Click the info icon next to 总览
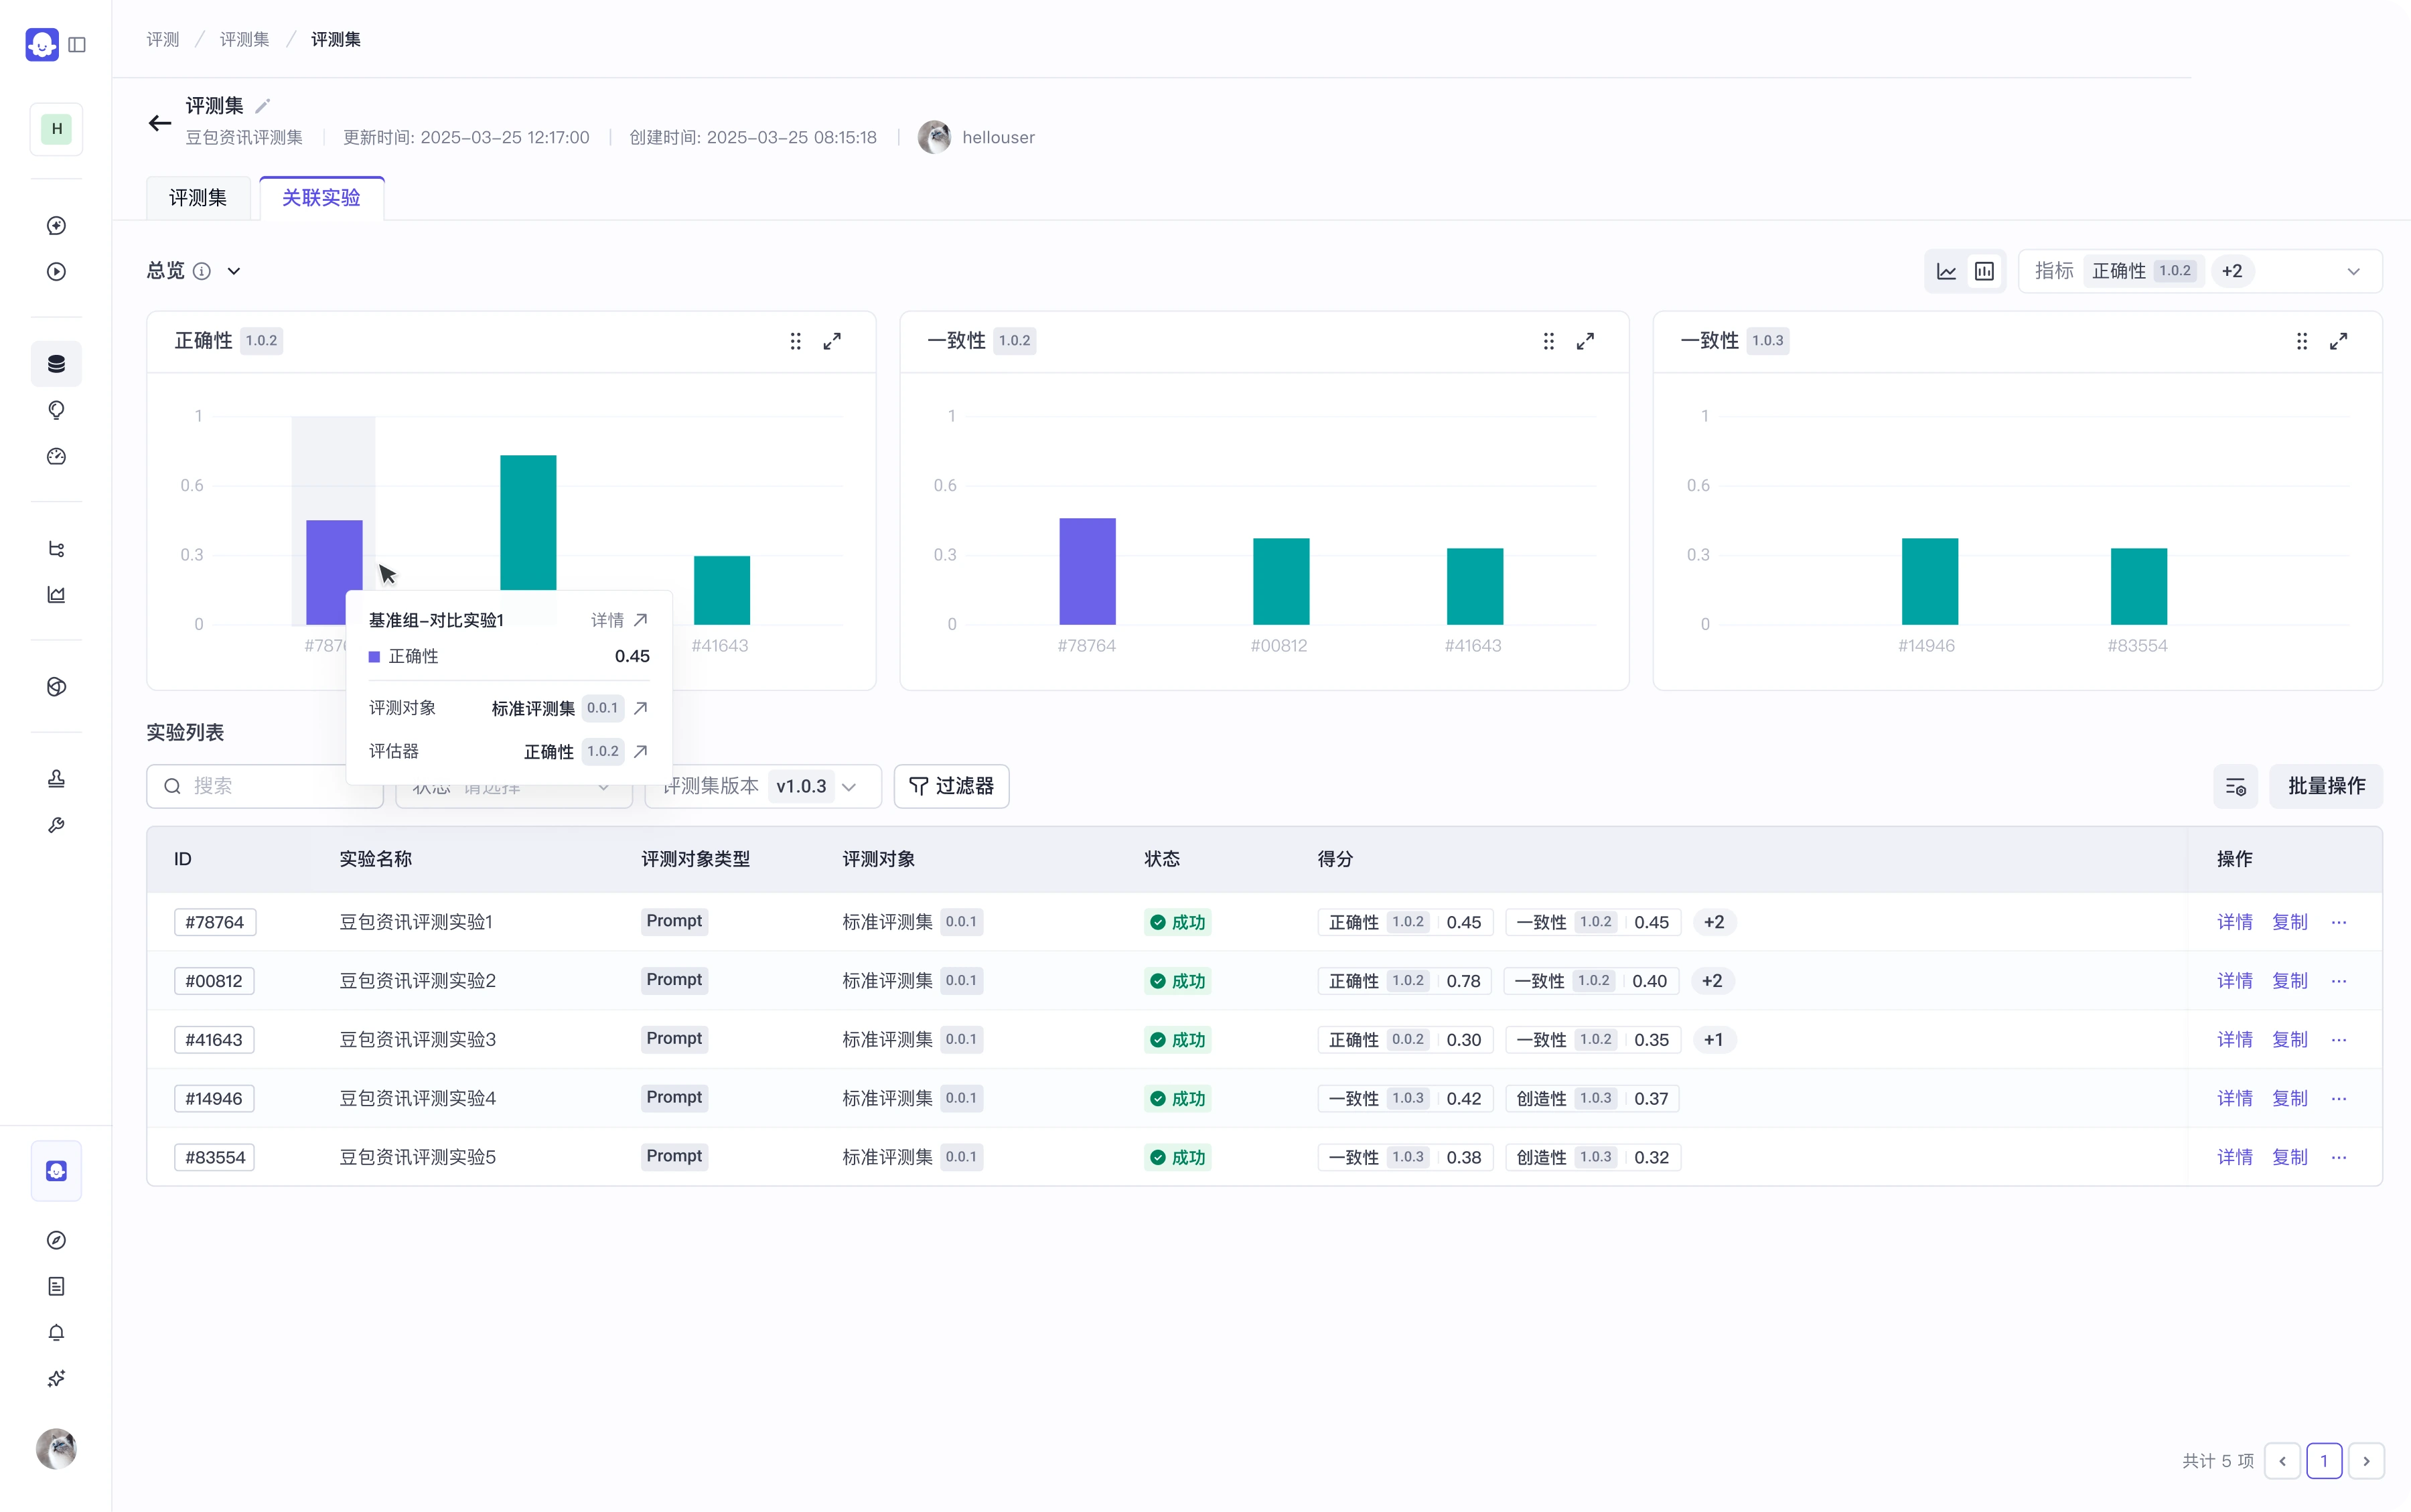The image size is (2411, 1512). [x=202, y=271]
